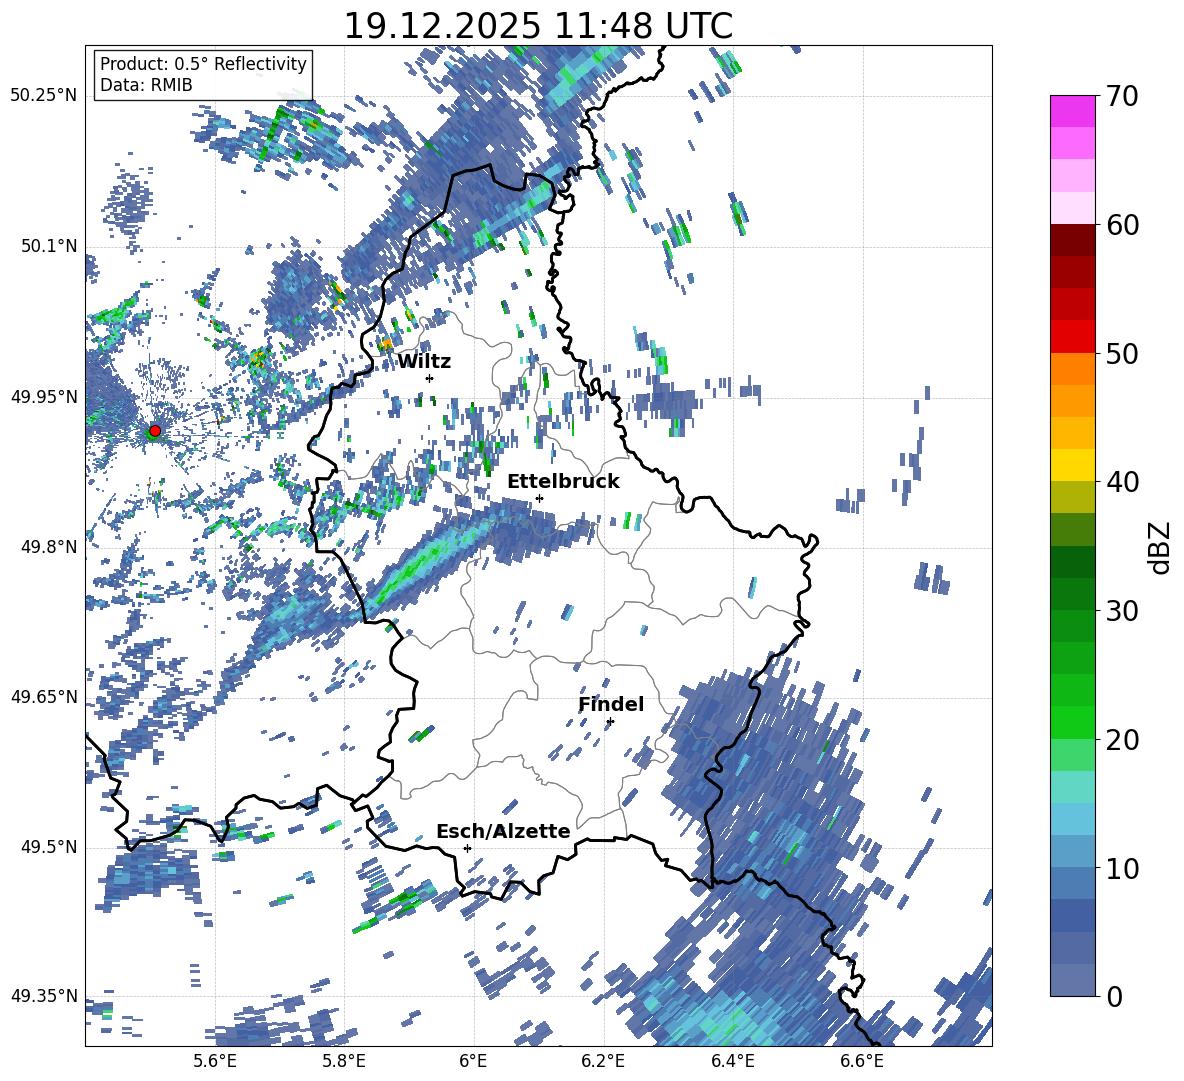
Task: Click the 5.8°E longitude label
Action: 344,1061
